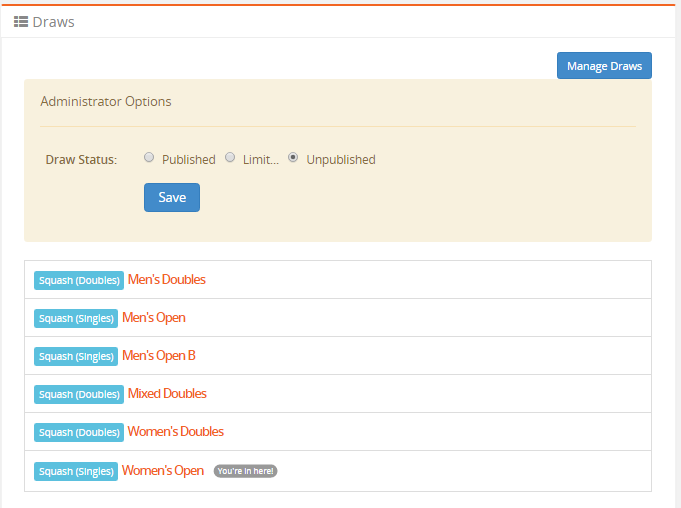Click Squash (Doubles) badge beside Mixed Doubles

coord(79,394)
